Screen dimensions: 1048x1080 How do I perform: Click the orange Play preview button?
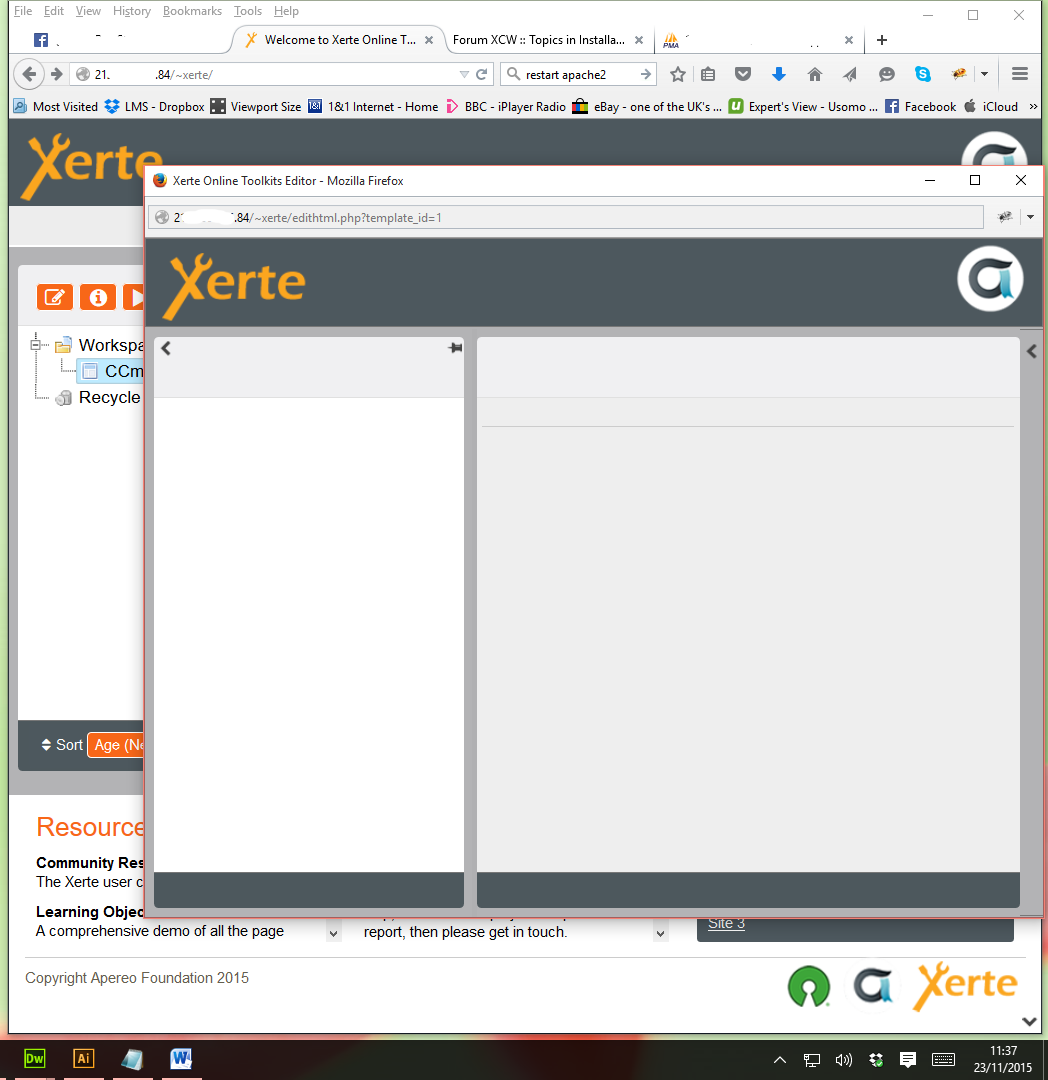pyautogui.click(x=134, y=297)
